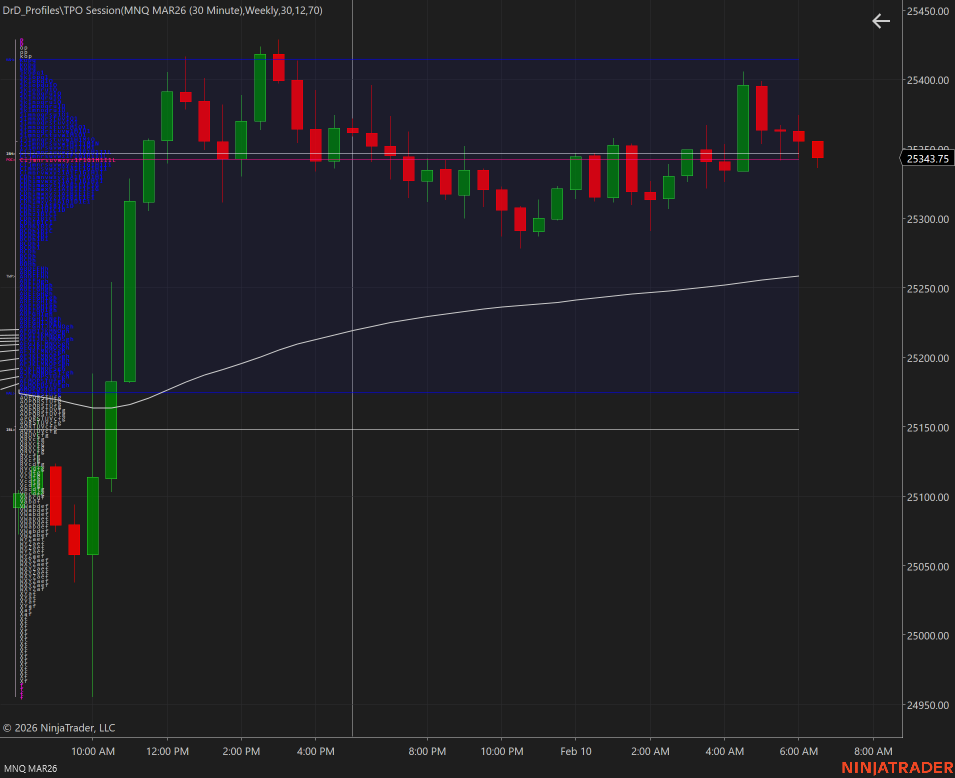The height and width of the screenshot is (778, 955).
Task: Click the tall green candle at 4:30 AM
Action: tap(743, 128)
